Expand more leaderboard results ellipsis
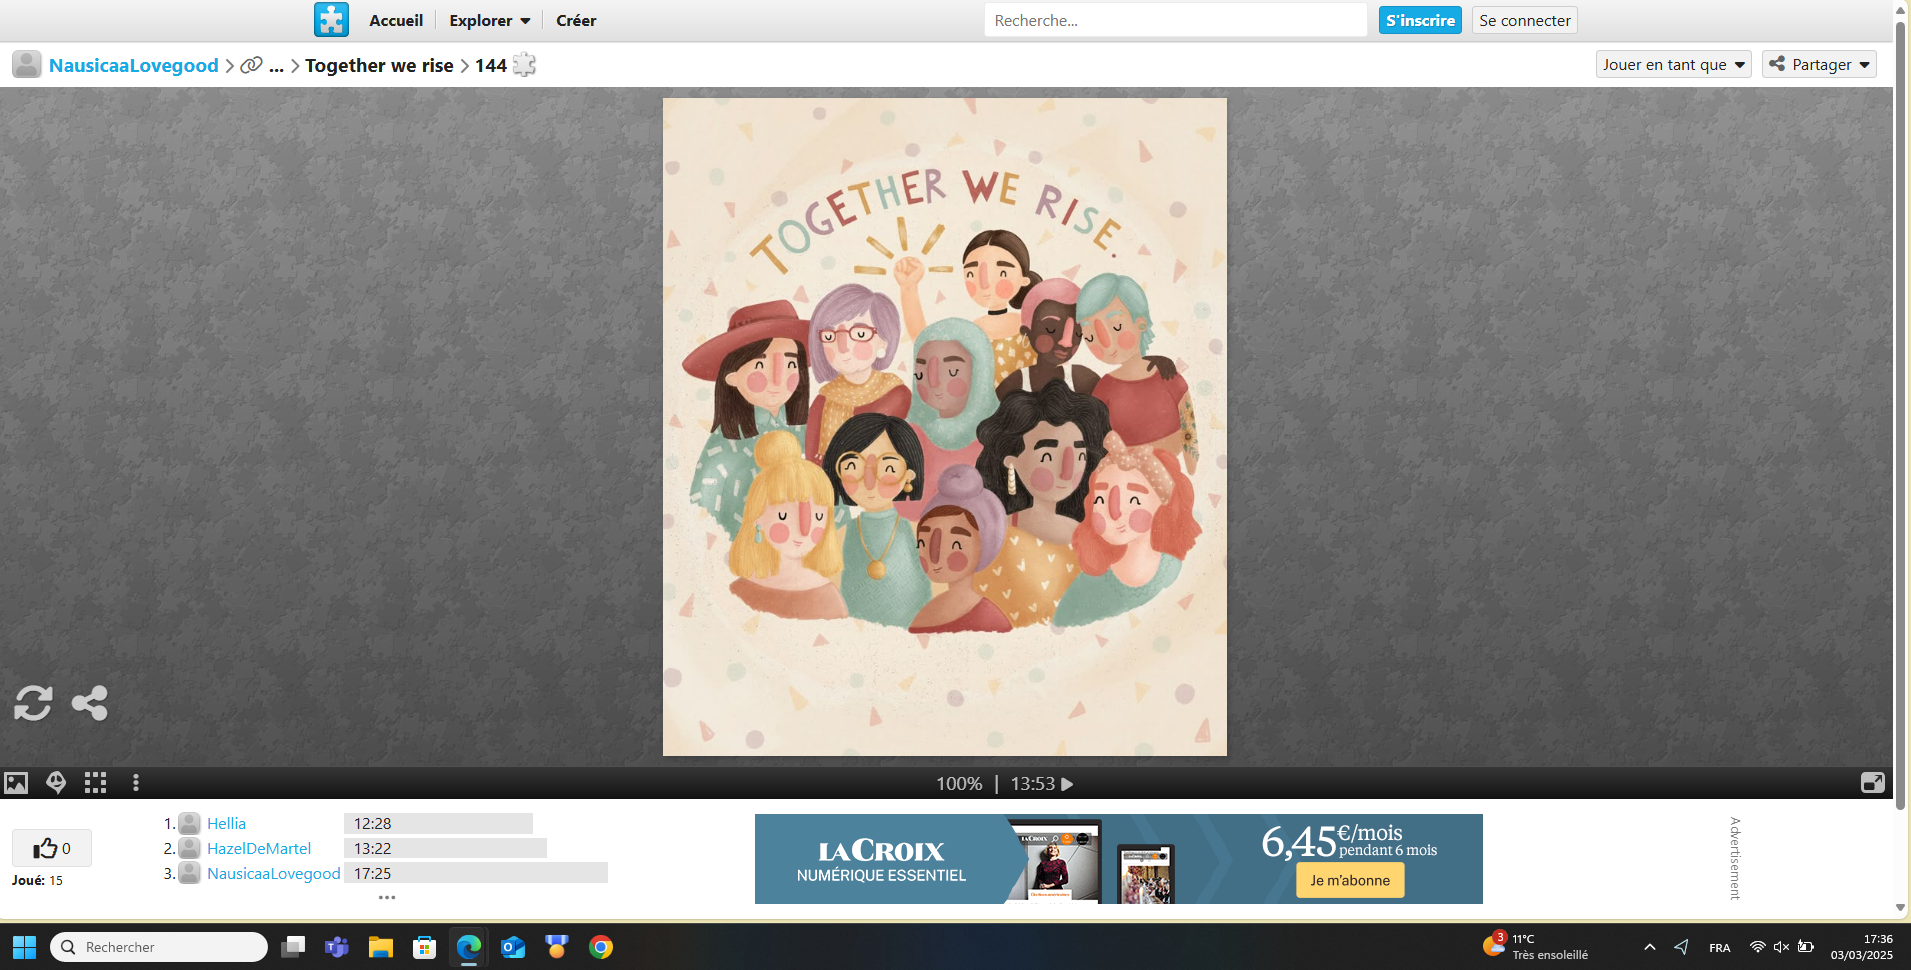This screenshot has width=1911, height=970. point(387,897)
